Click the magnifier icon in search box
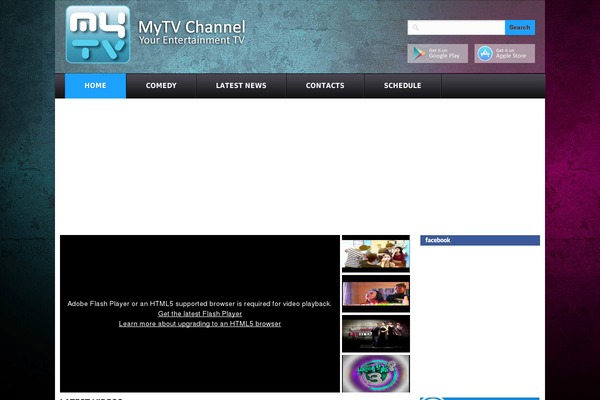Screen dimensions: 600x400 [x=416, y=28]
